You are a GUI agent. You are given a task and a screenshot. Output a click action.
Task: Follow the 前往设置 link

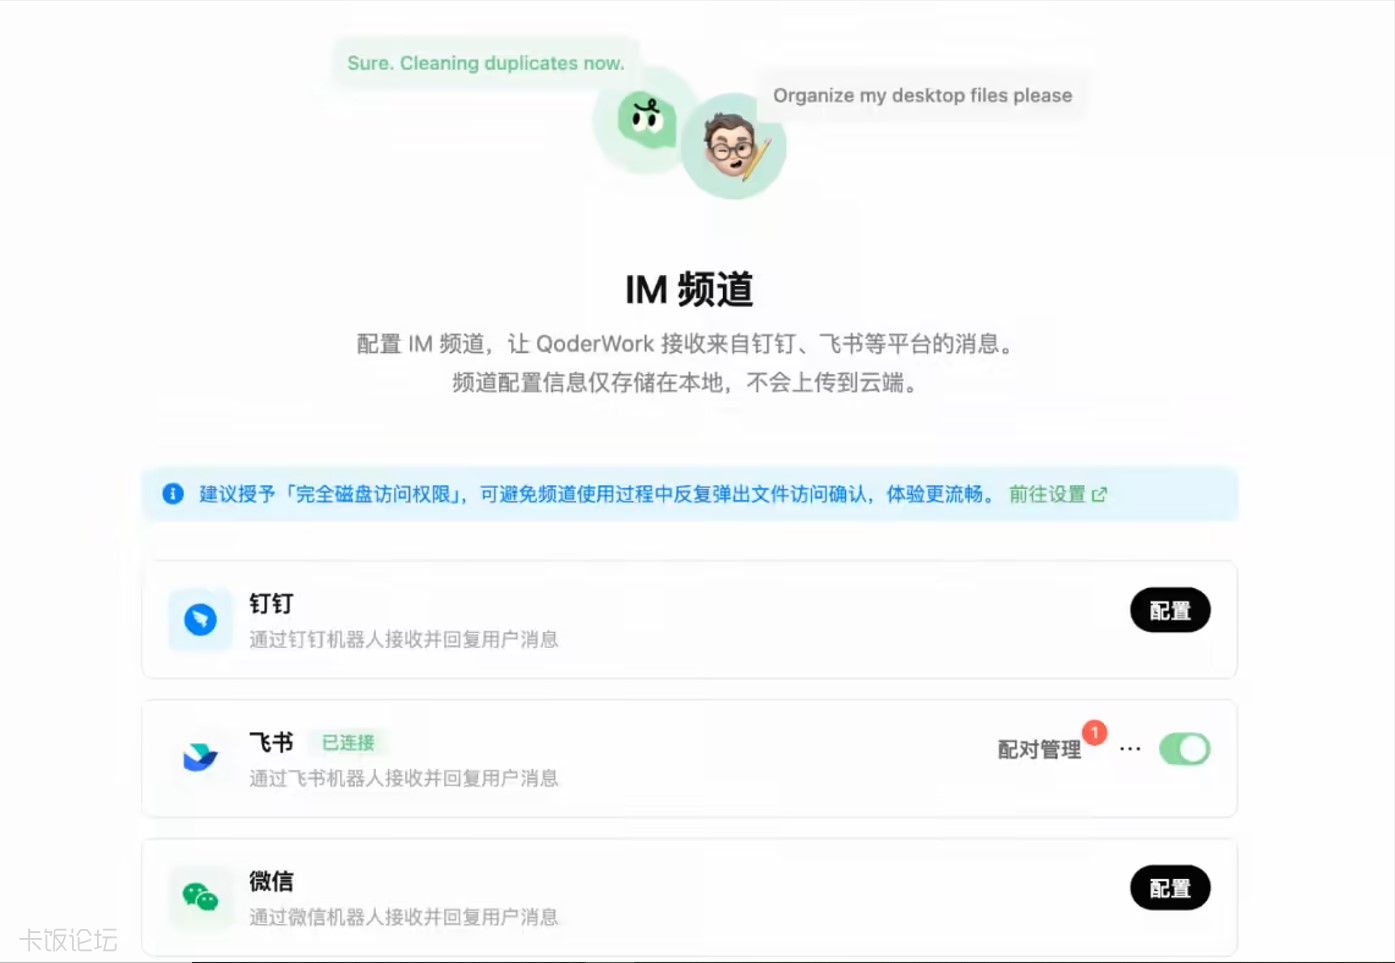coord(1047,494)
